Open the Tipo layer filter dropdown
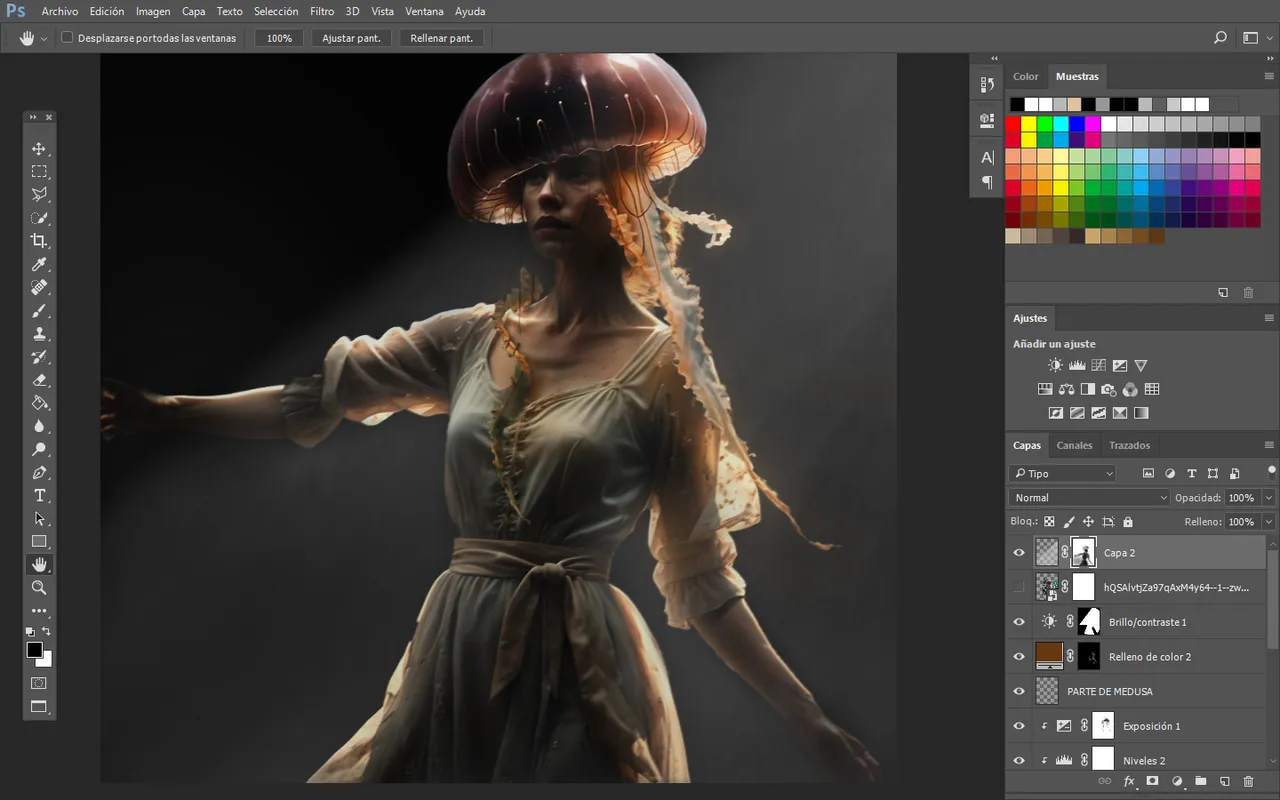The image size is (1280, 800). pyautogui.click(x=1062, y=473)
